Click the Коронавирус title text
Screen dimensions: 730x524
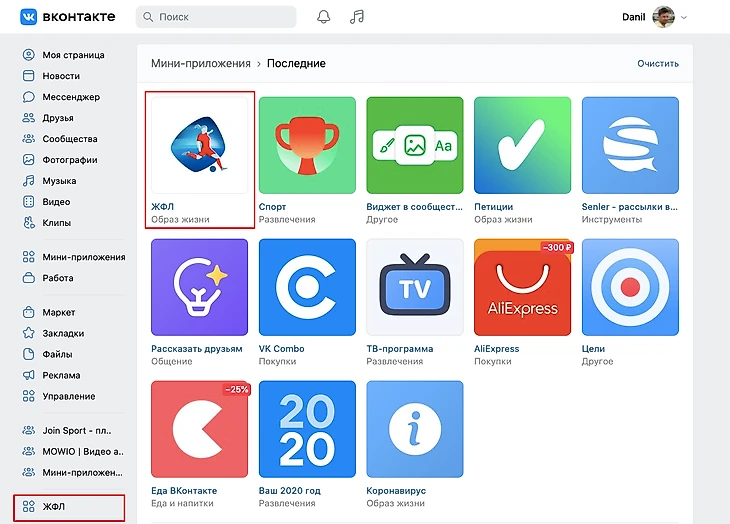point(396,490)
